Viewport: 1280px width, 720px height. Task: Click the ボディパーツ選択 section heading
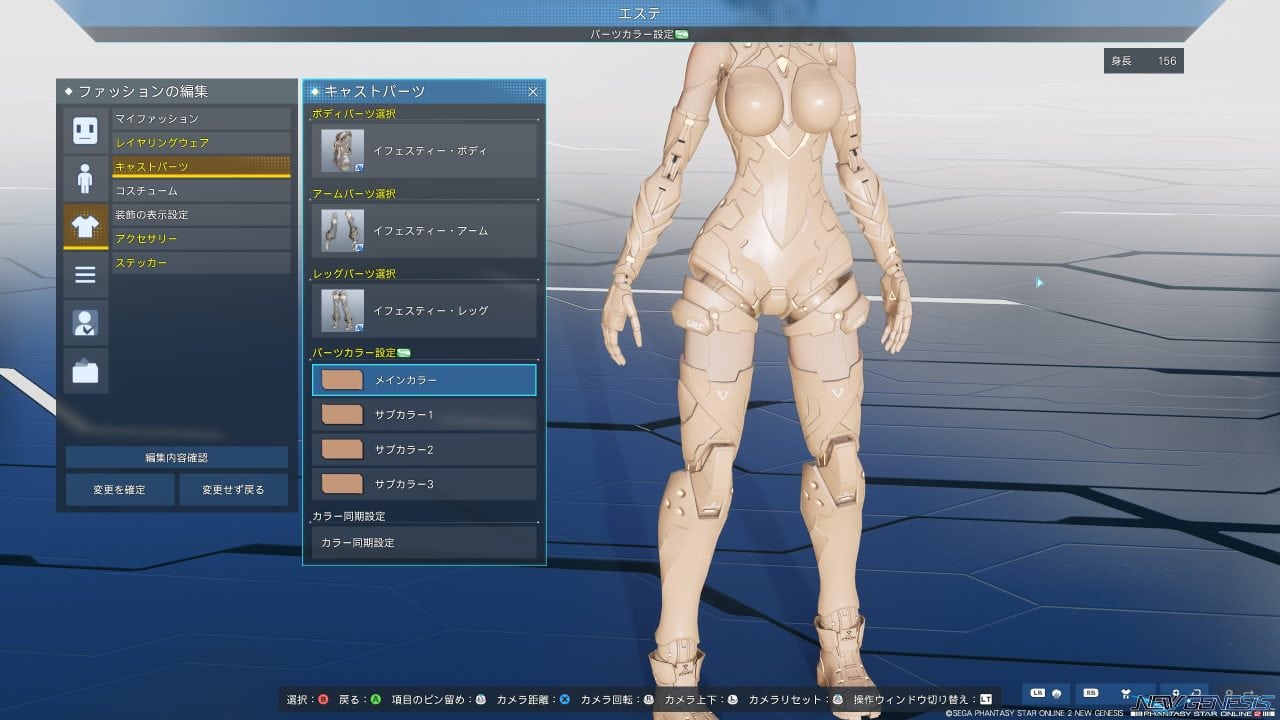[354, 114]
